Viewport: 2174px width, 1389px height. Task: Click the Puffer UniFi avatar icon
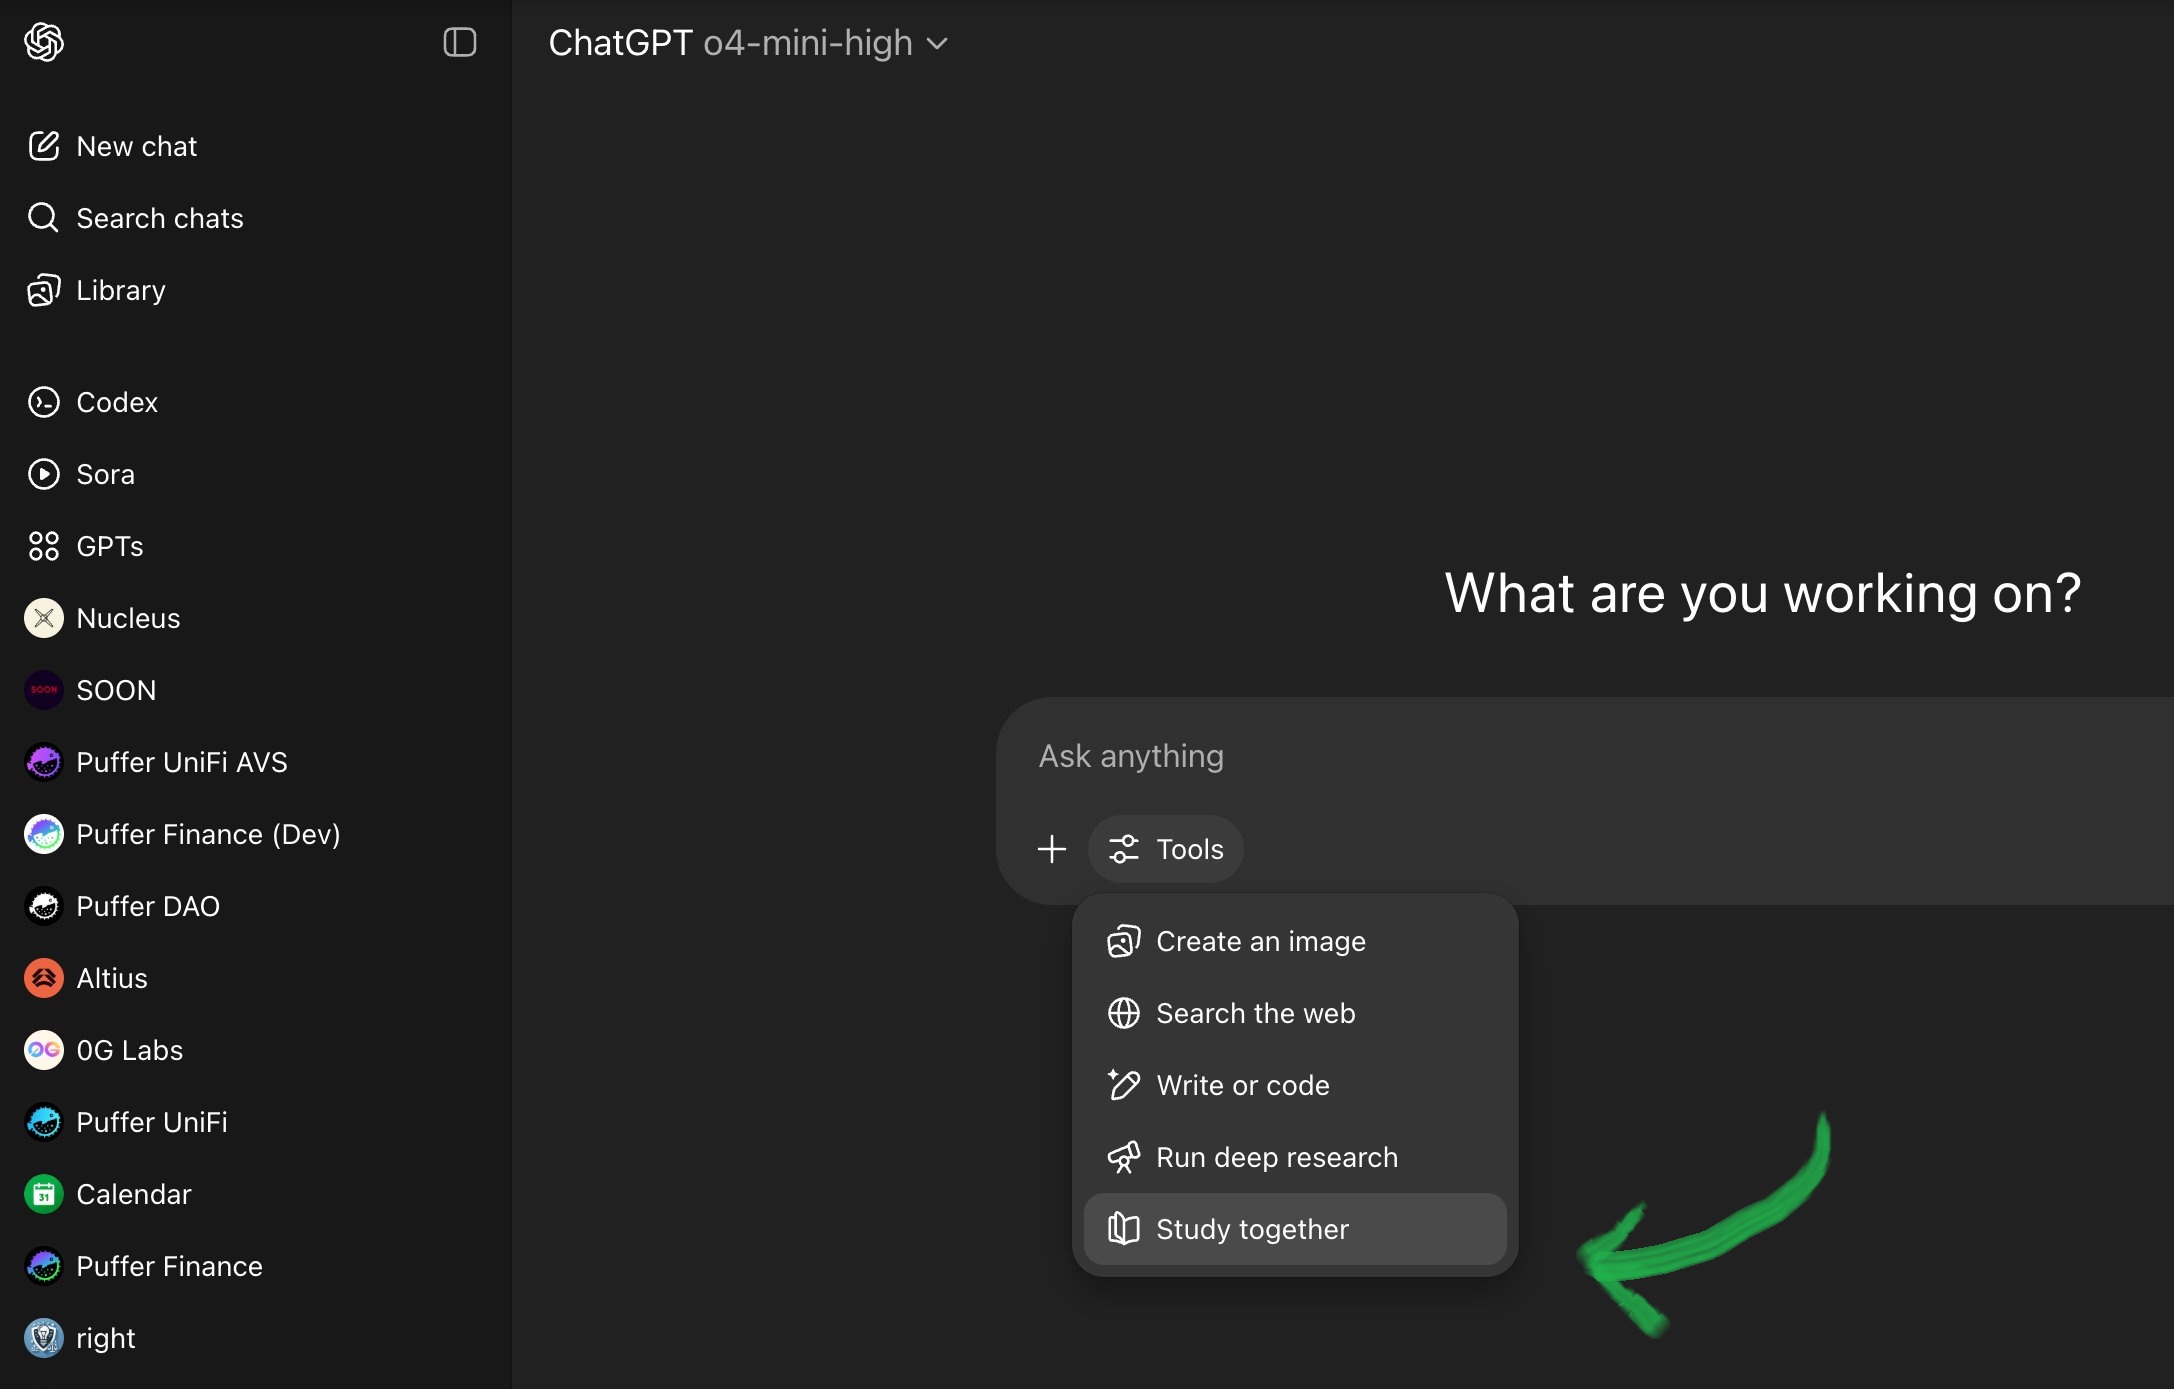[x=44, y=1122]
